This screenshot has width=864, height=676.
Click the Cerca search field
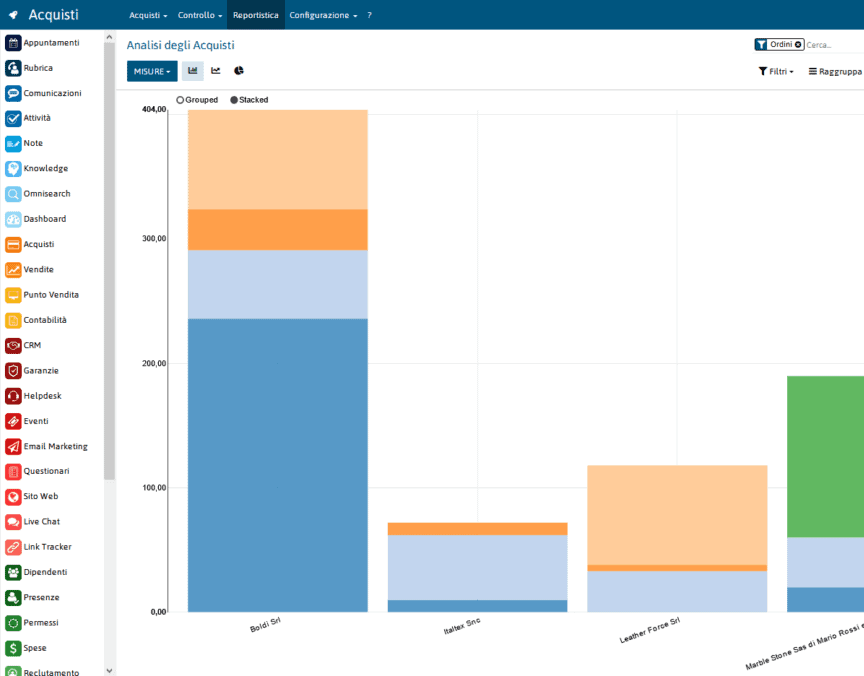pyautogui.click(x=834, y=45)
